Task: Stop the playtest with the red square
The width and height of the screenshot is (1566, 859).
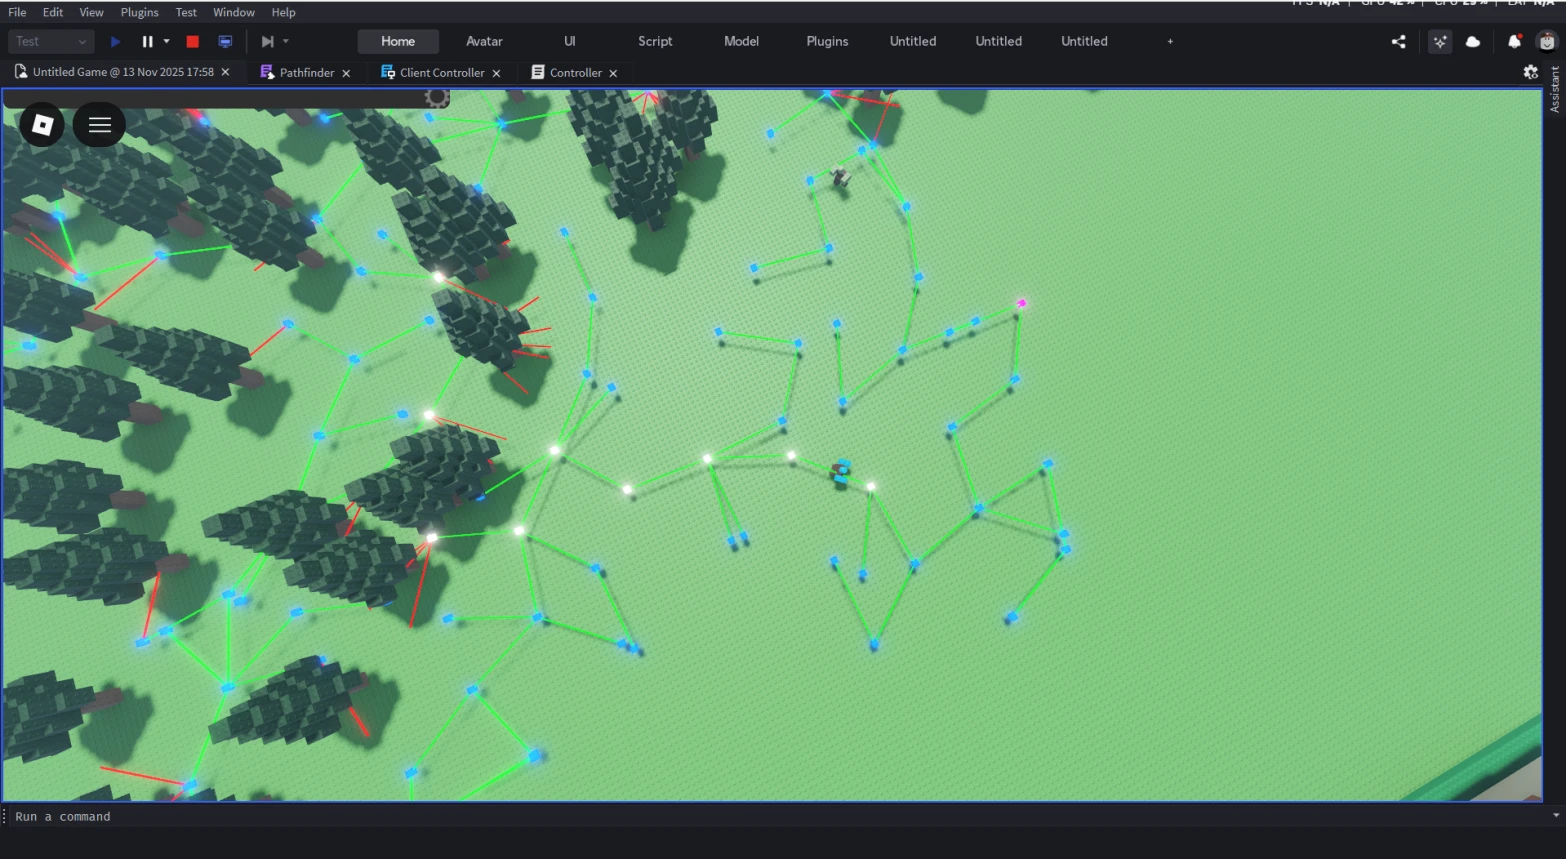Action: (193, 42)
